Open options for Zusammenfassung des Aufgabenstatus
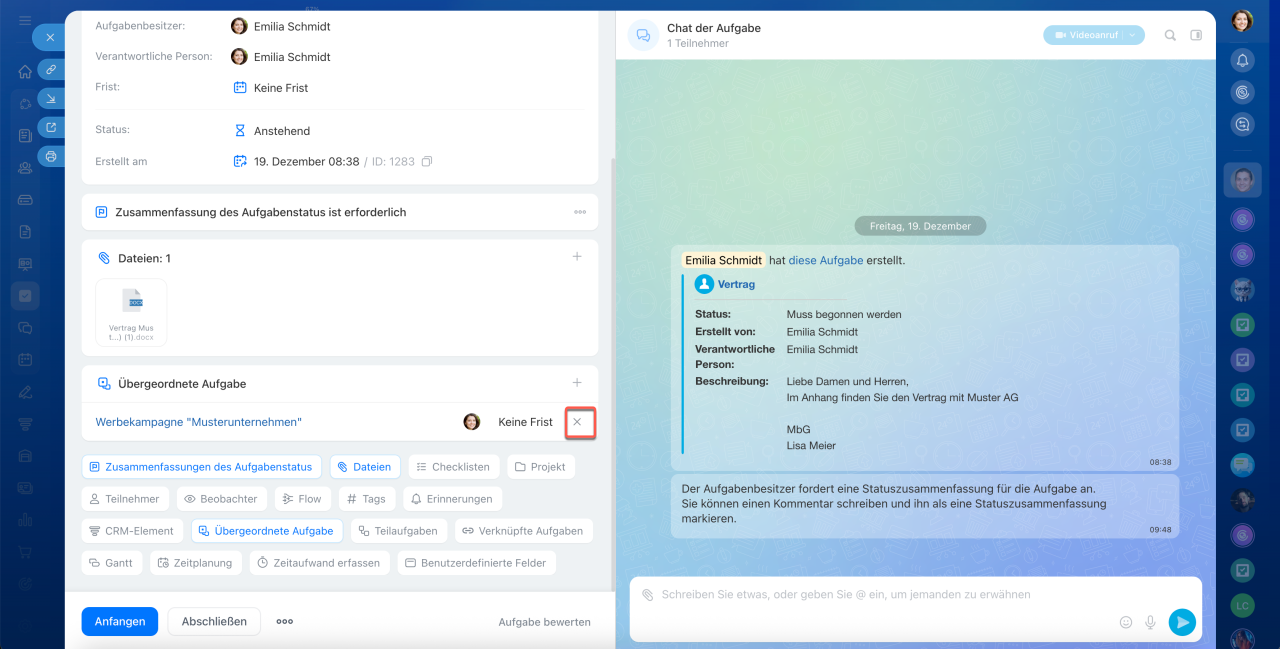Viewport: 1280px width, 649px height. [x=580, y=212]
